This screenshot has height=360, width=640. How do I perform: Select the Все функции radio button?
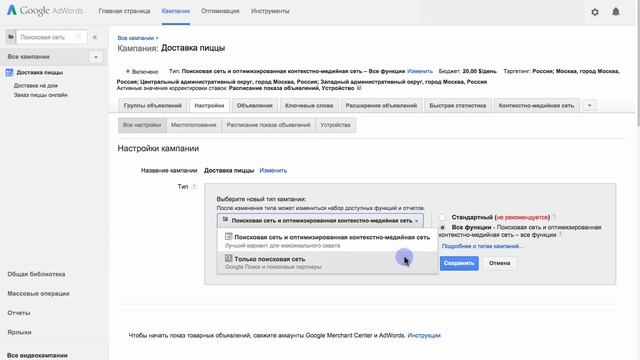tap(442, 227)
